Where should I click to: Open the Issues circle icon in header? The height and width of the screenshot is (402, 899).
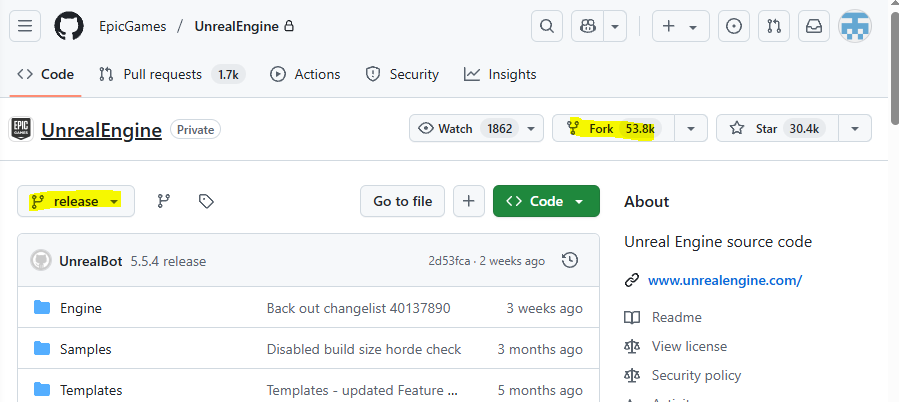coord(734,26)
